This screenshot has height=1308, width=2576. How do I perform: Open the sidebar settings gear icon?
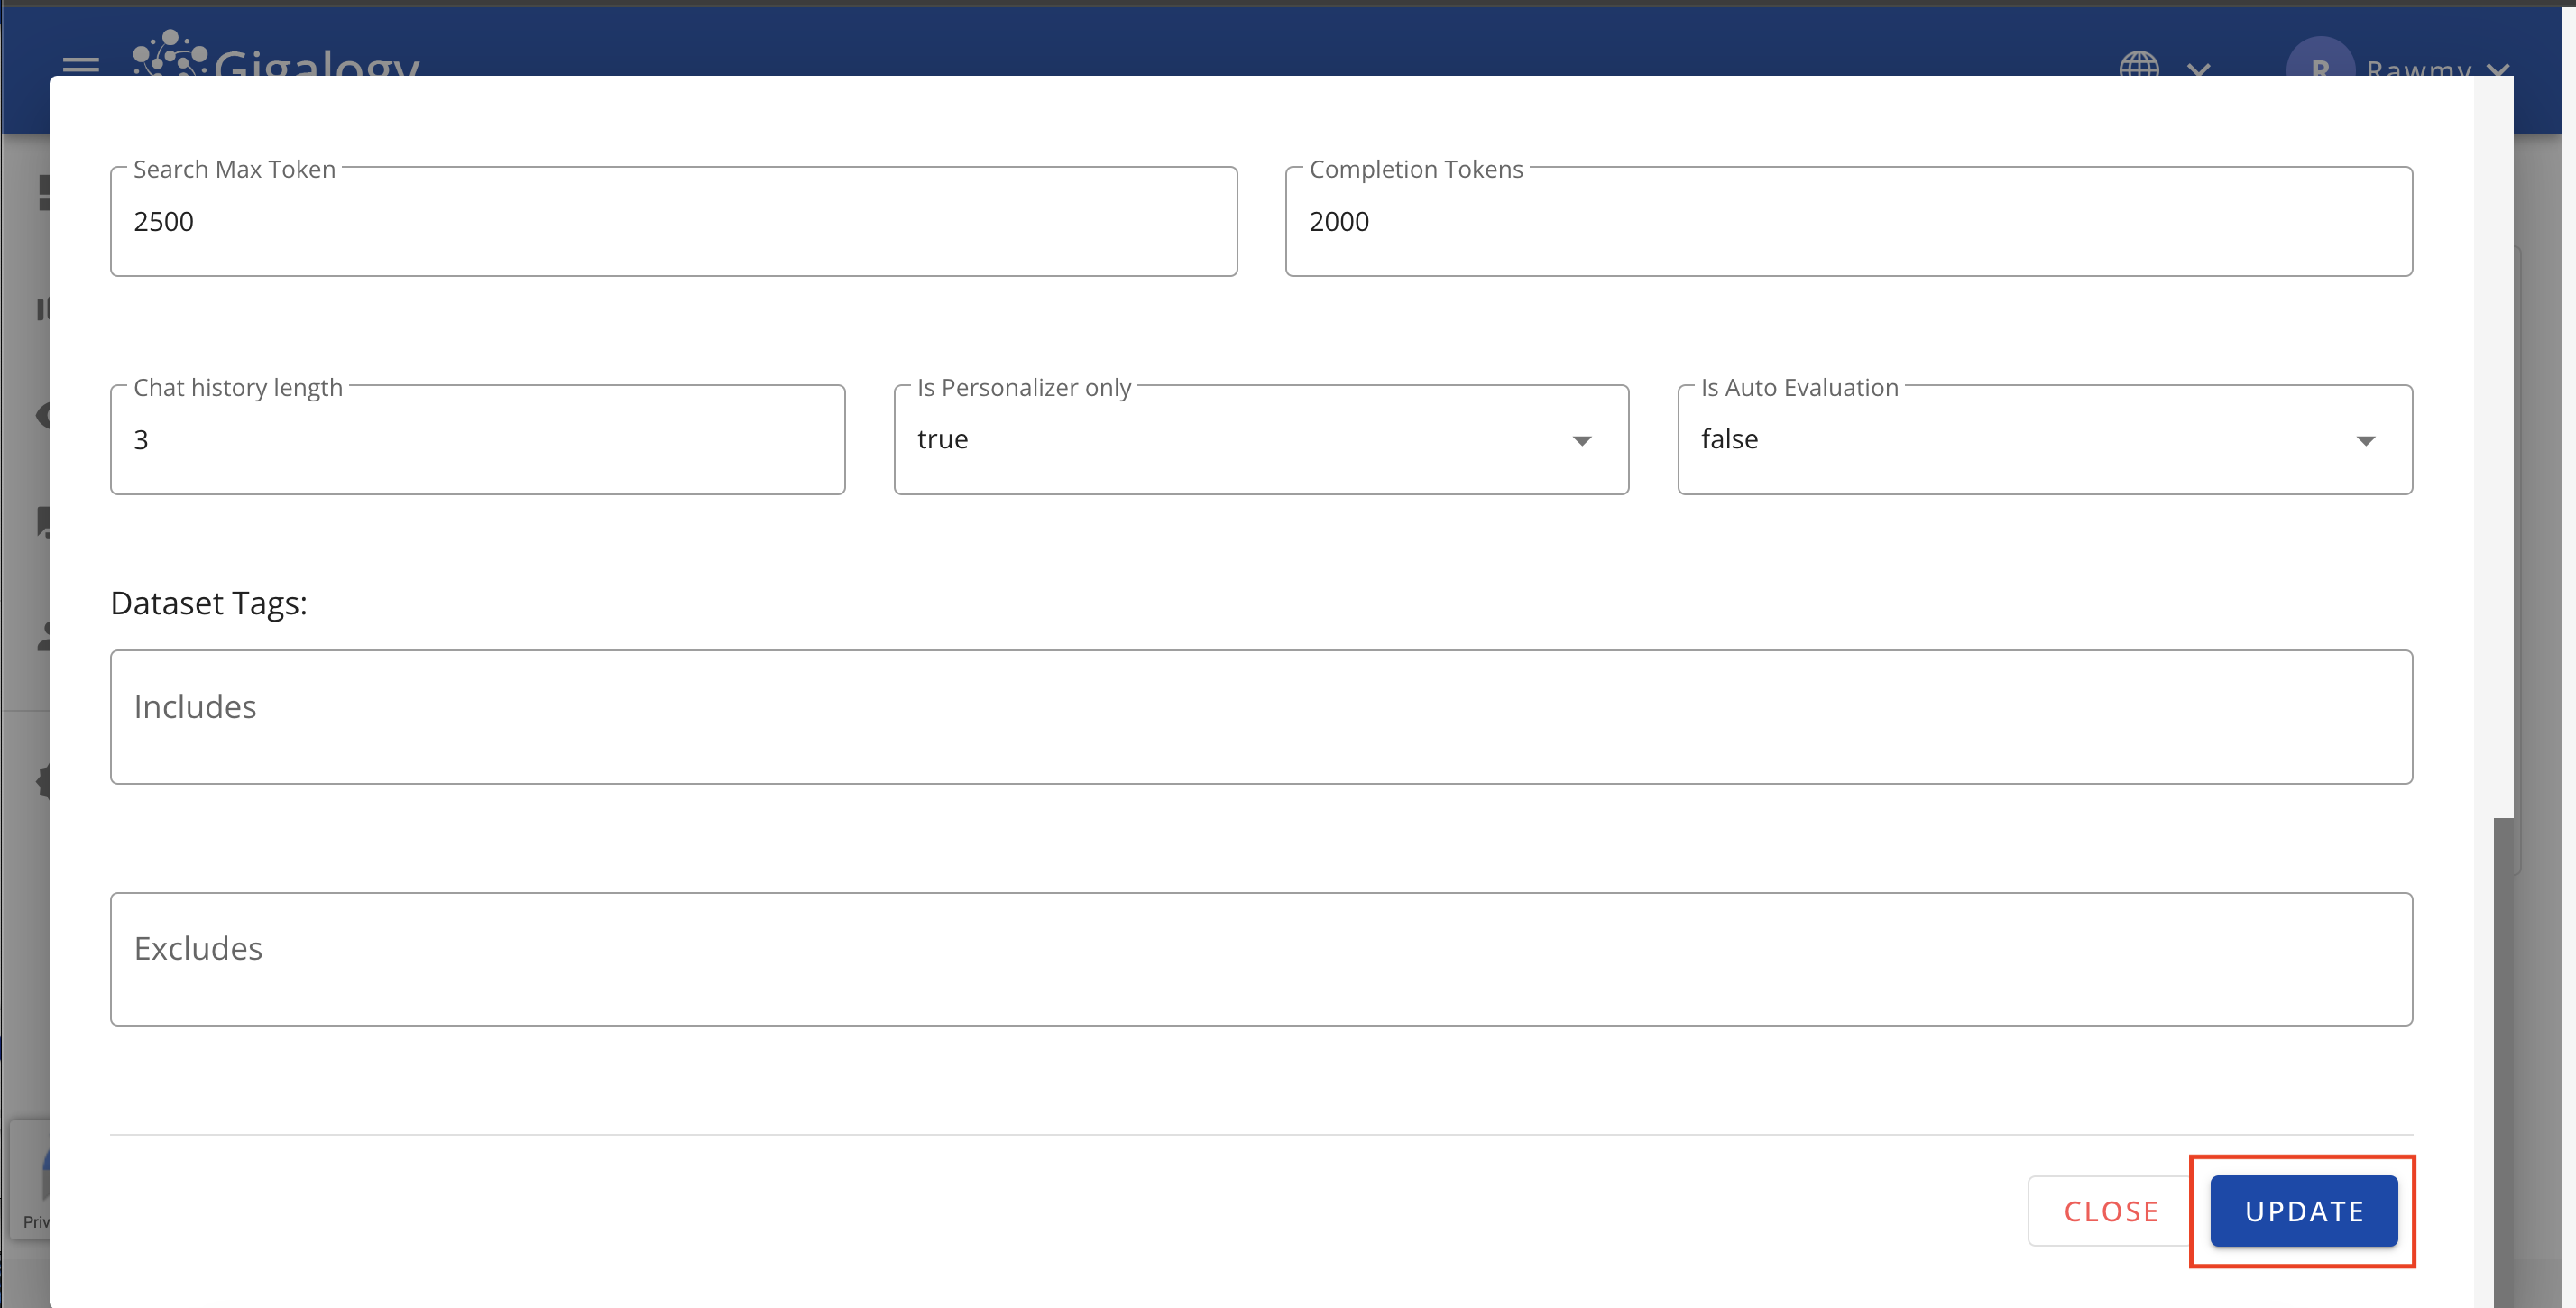[x=44, y=781]
